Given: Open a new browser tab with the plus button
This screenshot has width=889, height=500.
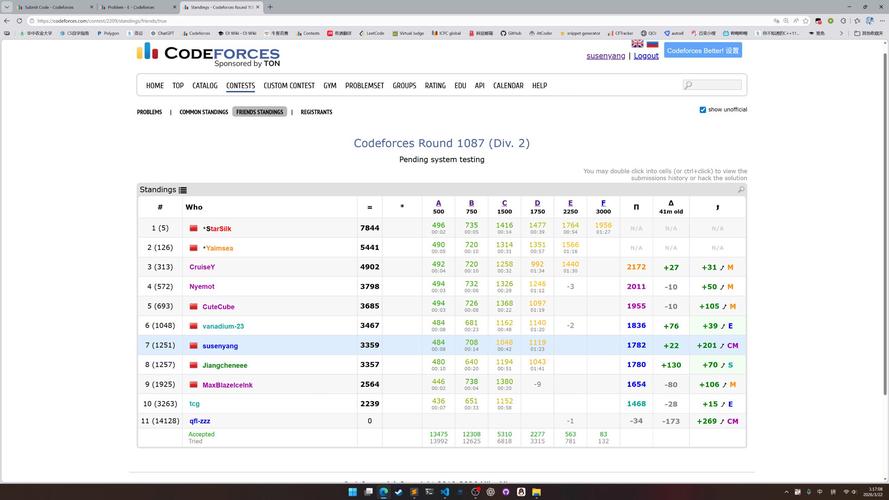Looking at the screenshot, I should 270,7.
